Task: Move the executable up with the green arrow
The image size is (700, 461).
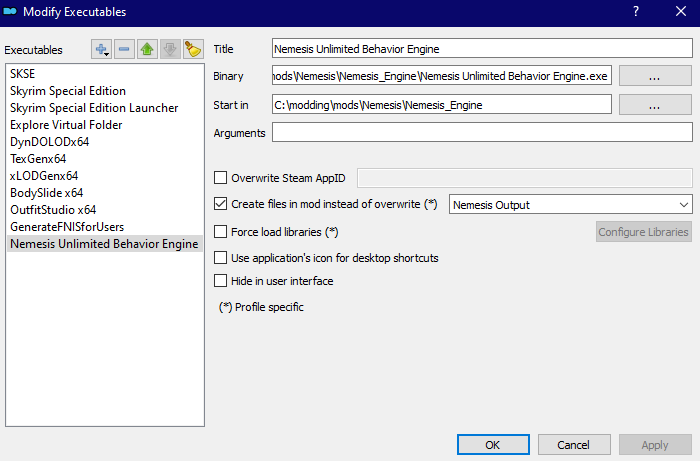Action: click(147, 49)
